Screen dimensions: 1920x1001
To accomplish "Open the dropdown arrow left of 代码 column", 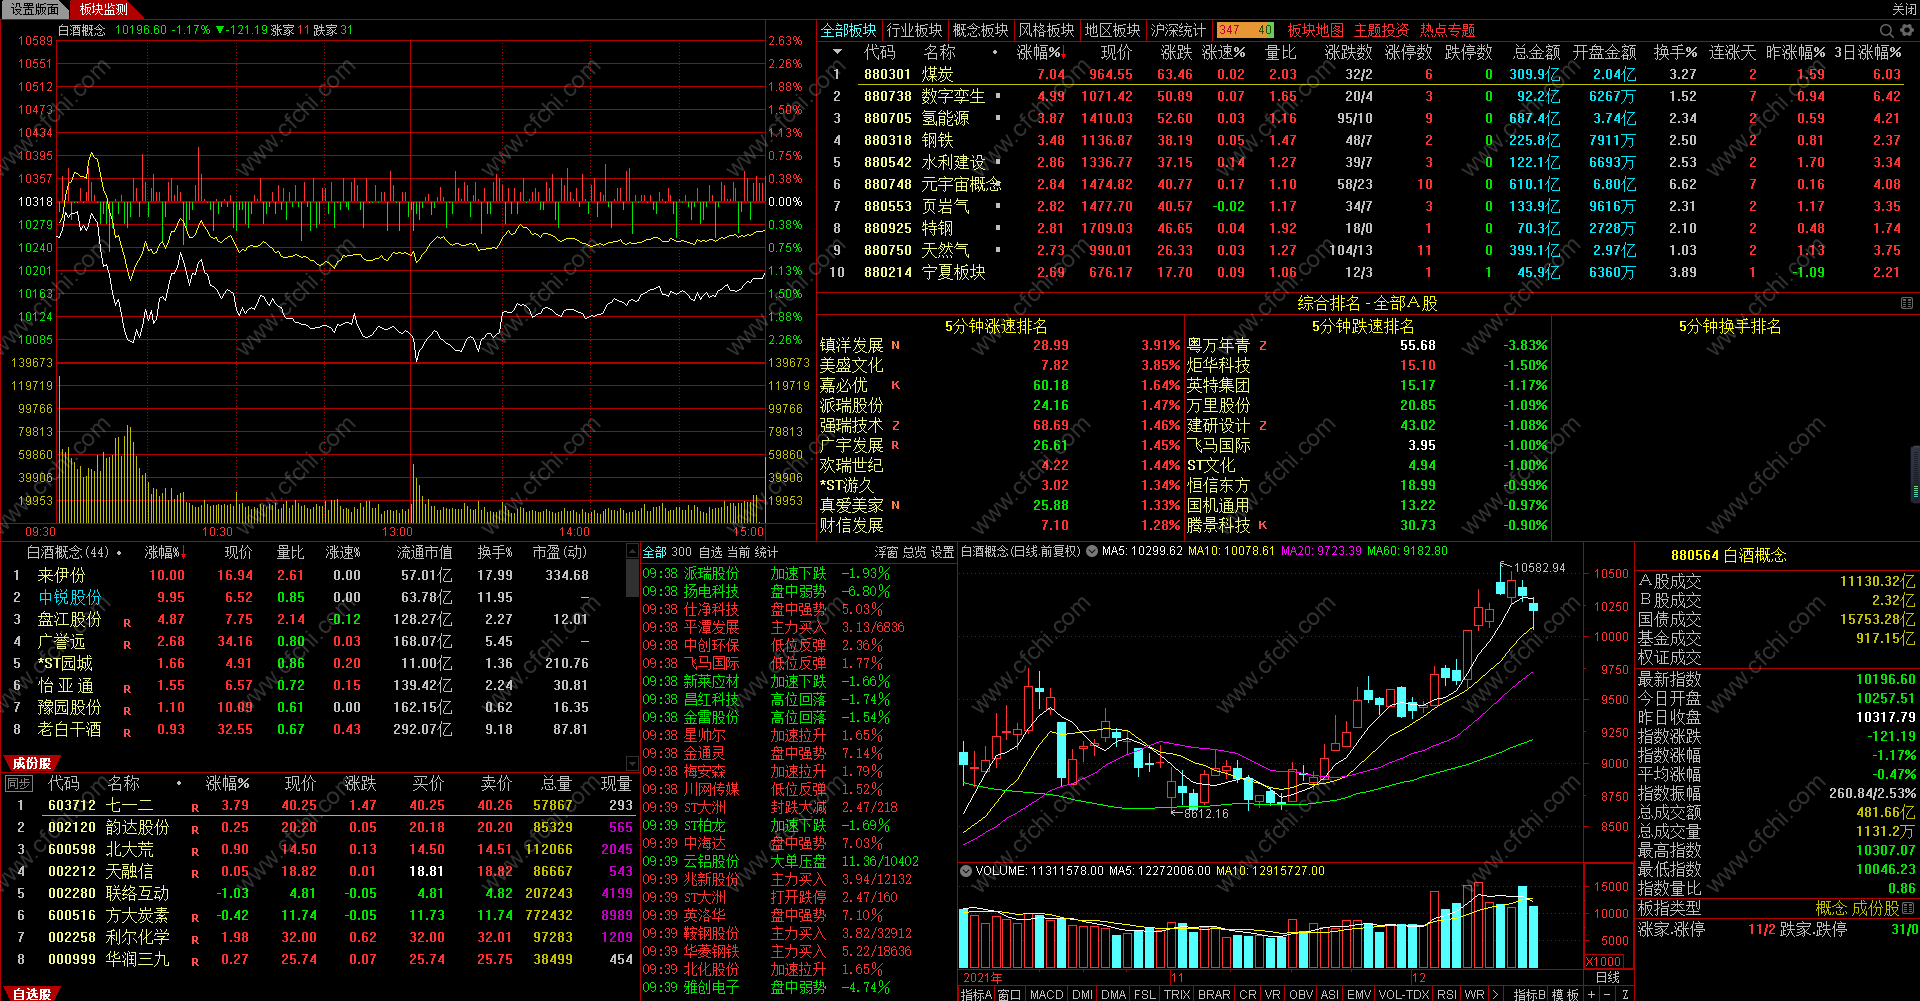I will point(837,52).
